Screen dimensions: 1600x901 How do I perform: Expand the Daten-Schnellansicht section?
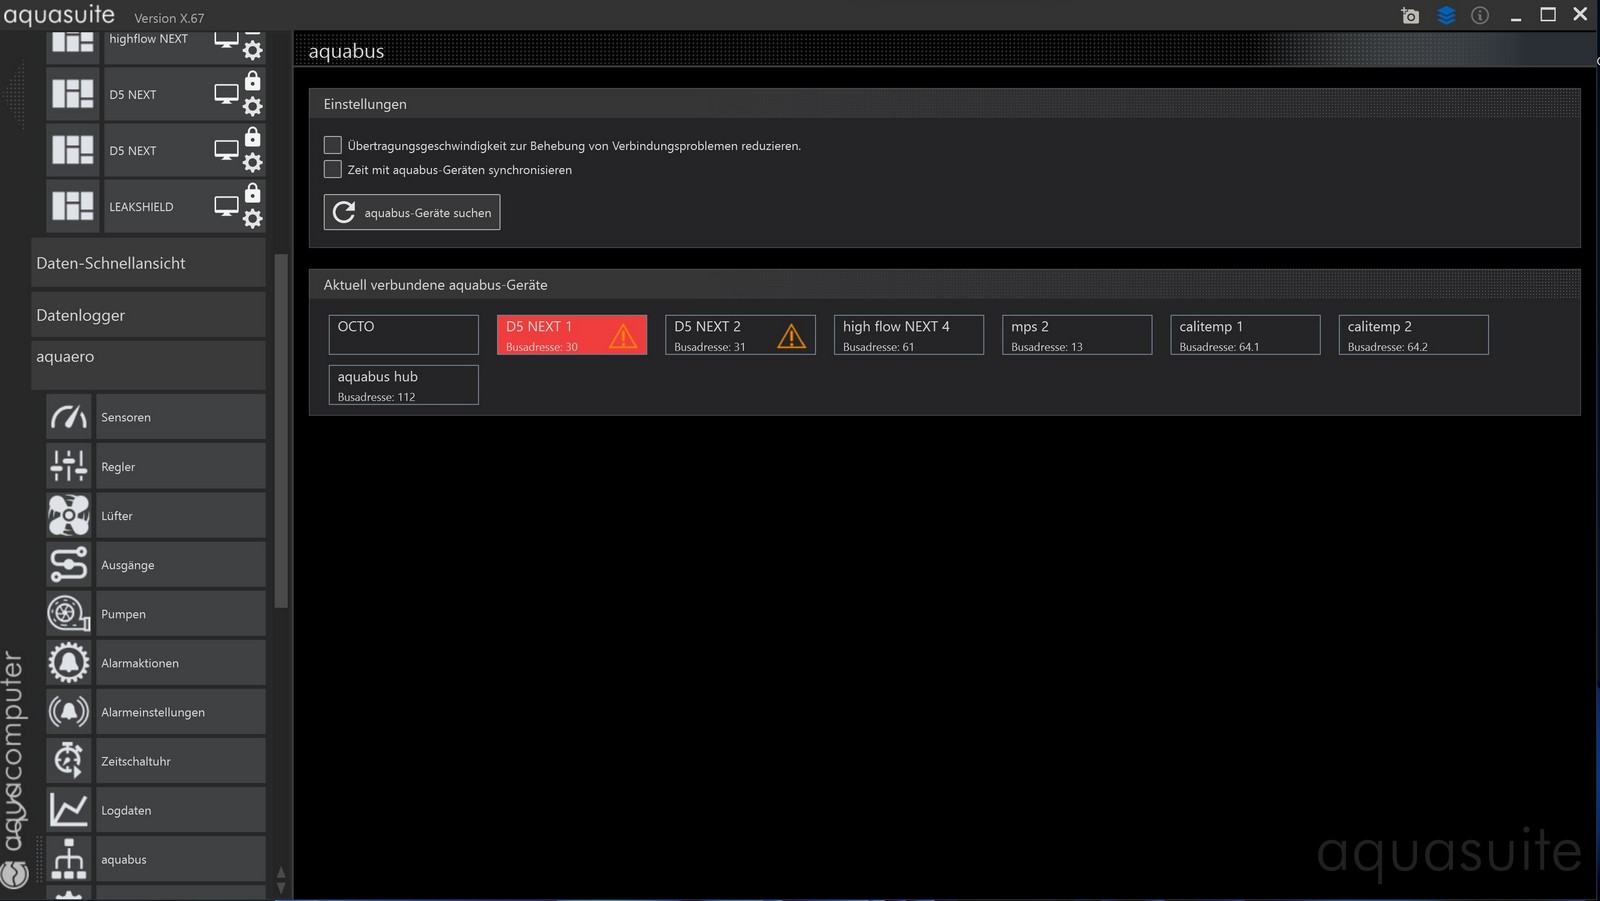(x=148, y=263)
